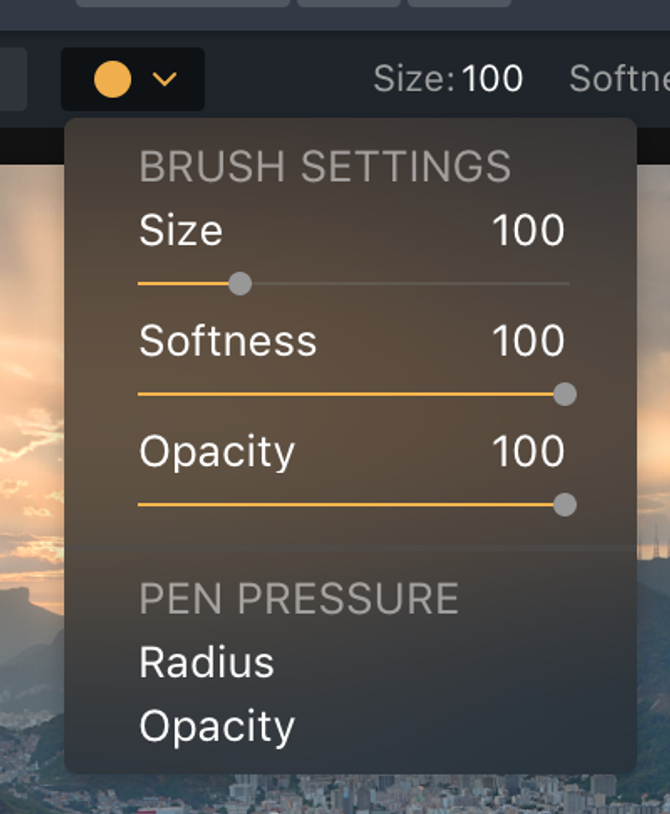670x814 pixels.
Task: Click the middle of the Softness orange track
Action: [346, 395]
